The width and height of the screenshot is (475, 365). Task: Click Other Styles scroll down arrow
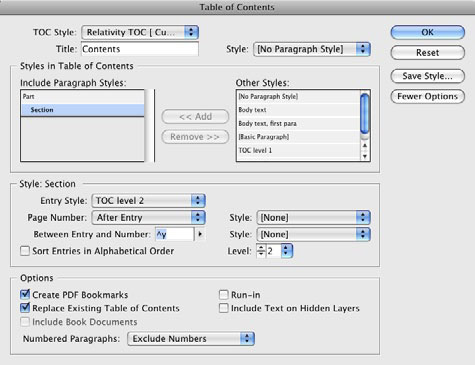(365, 156)
